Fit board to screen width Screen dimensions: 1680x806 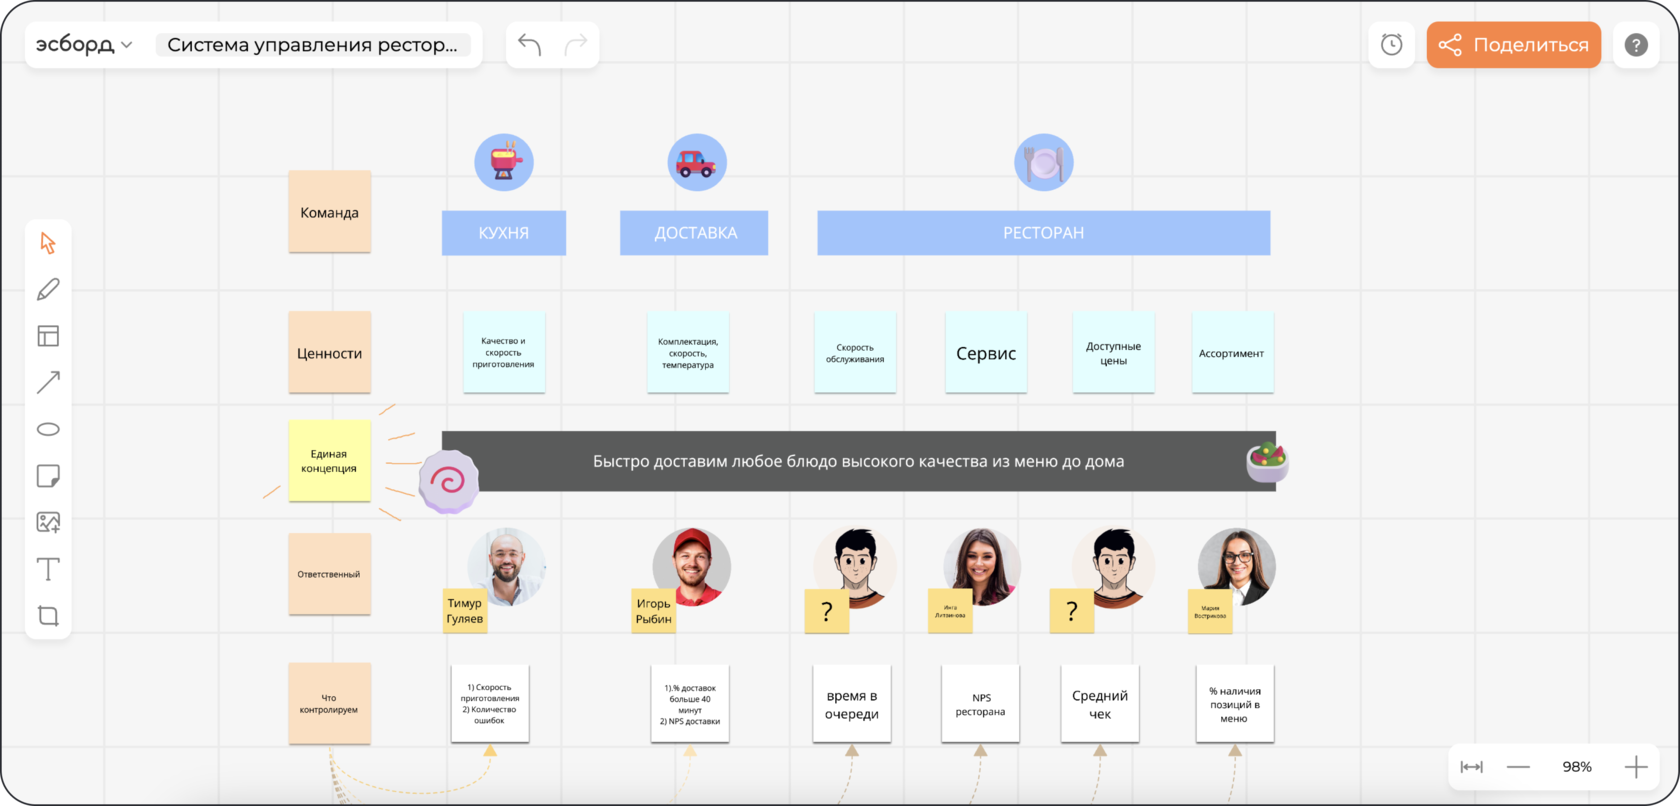[x=1472, y=767]
